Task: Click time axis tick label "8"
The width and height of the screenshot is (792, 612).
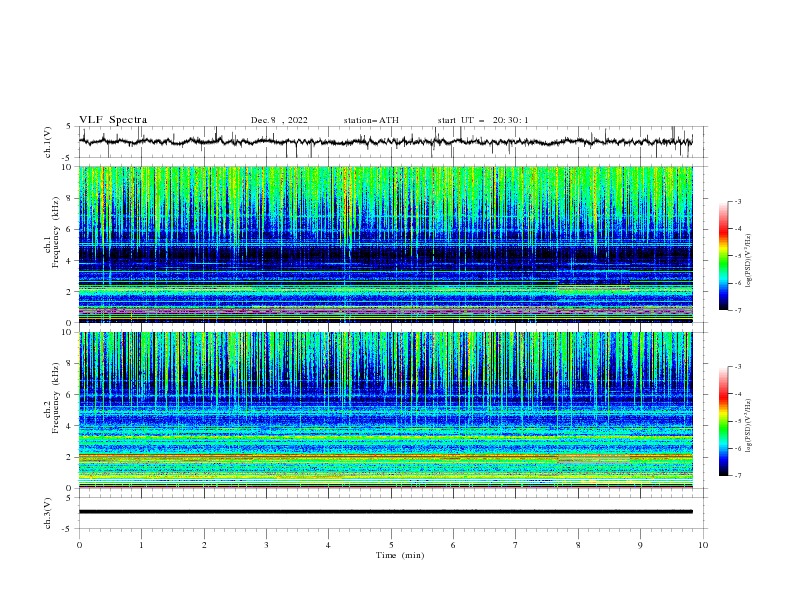Action: 578,545
